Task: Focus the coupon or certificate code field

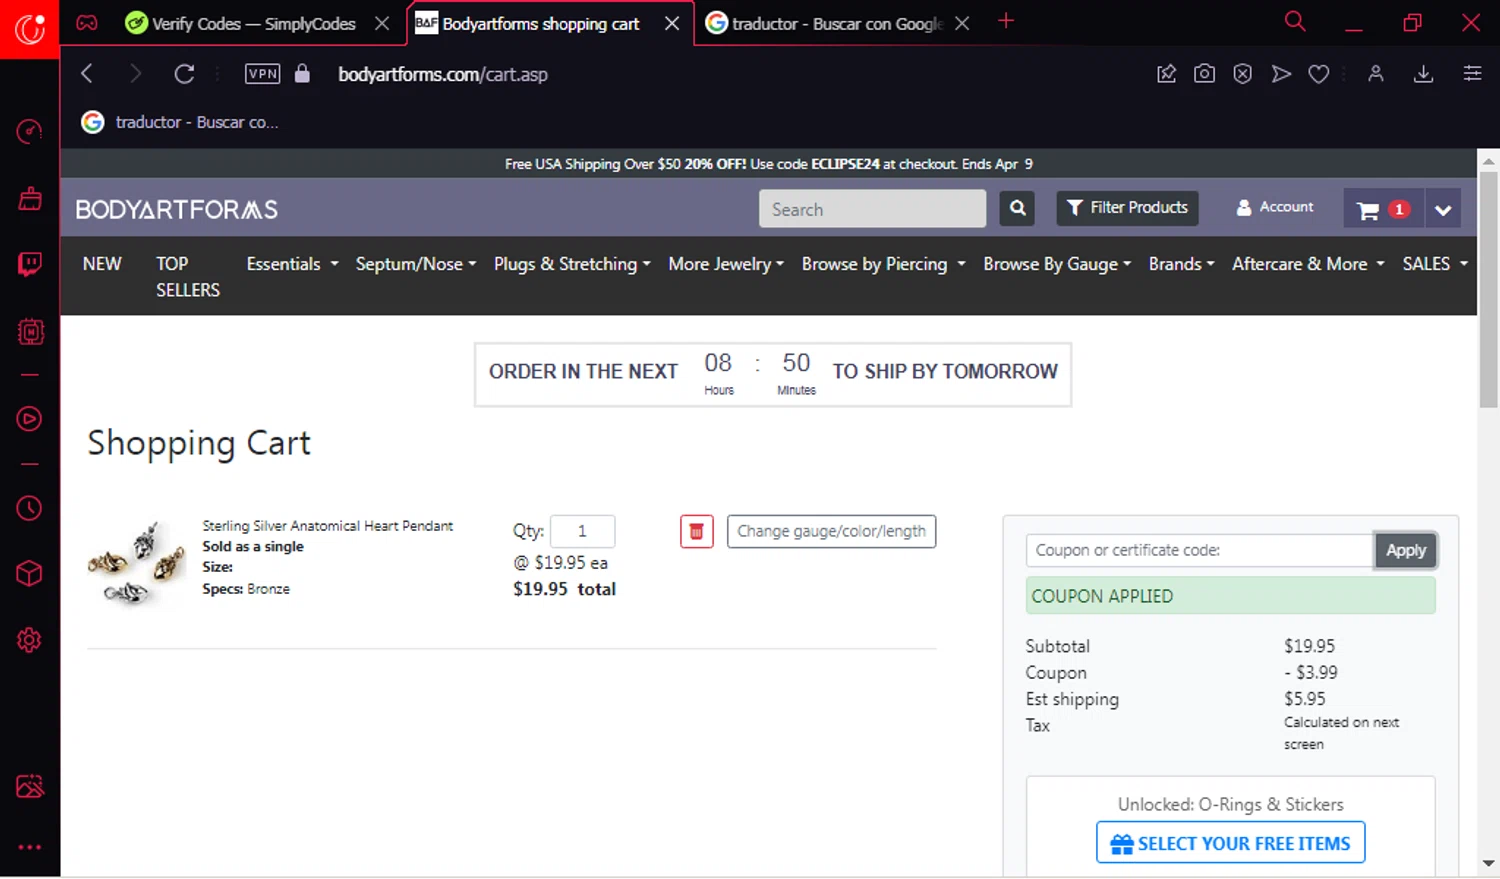Action: point(1199,550)
